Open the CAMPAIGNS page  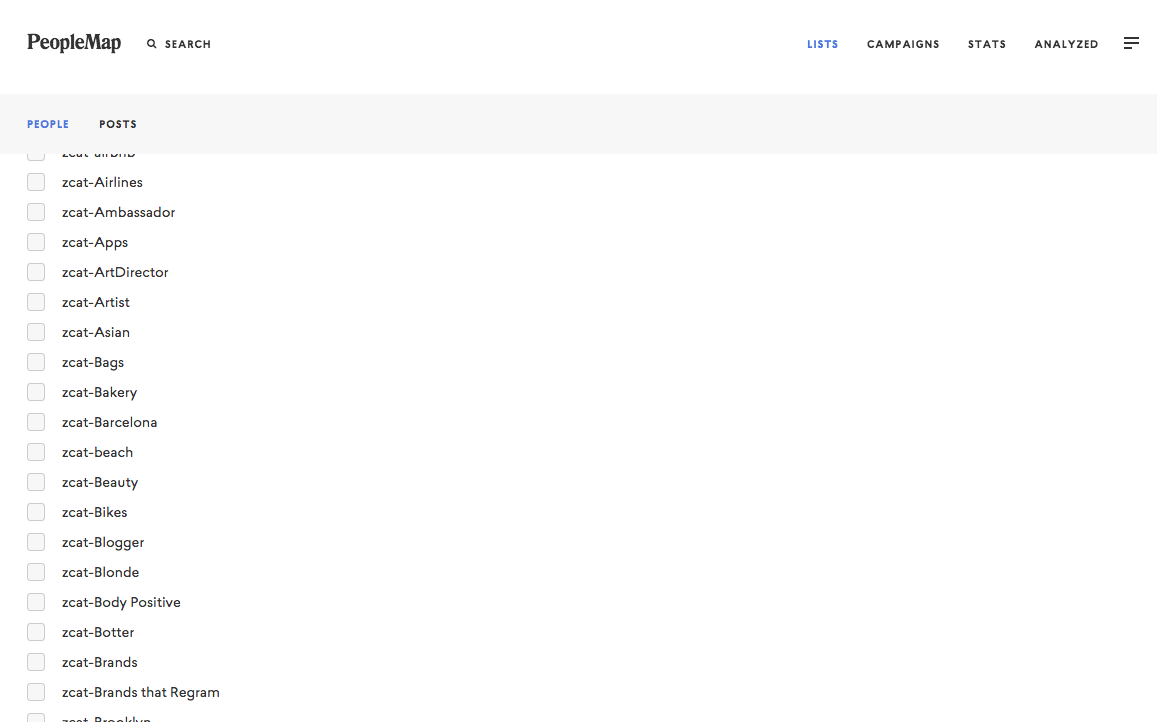pos(903,44)
